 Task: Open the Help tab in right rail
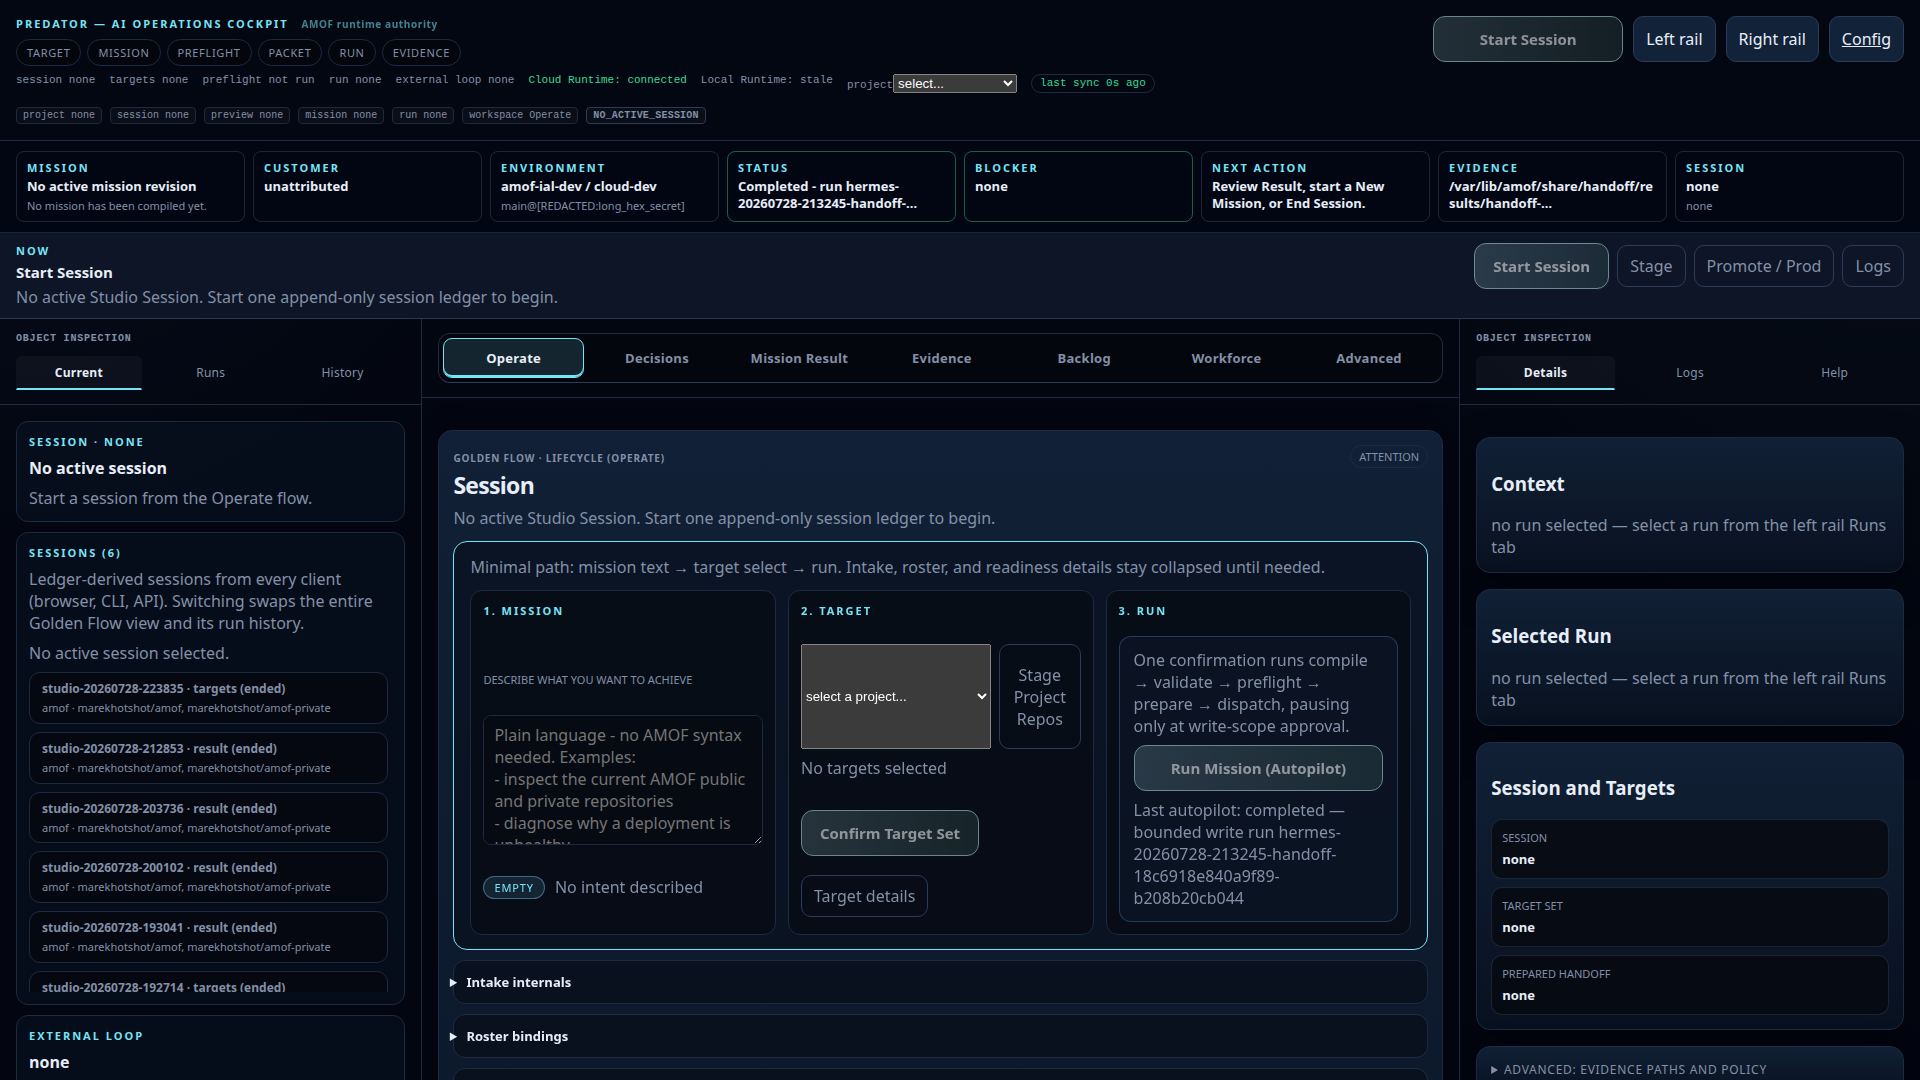click(1834, 372)
